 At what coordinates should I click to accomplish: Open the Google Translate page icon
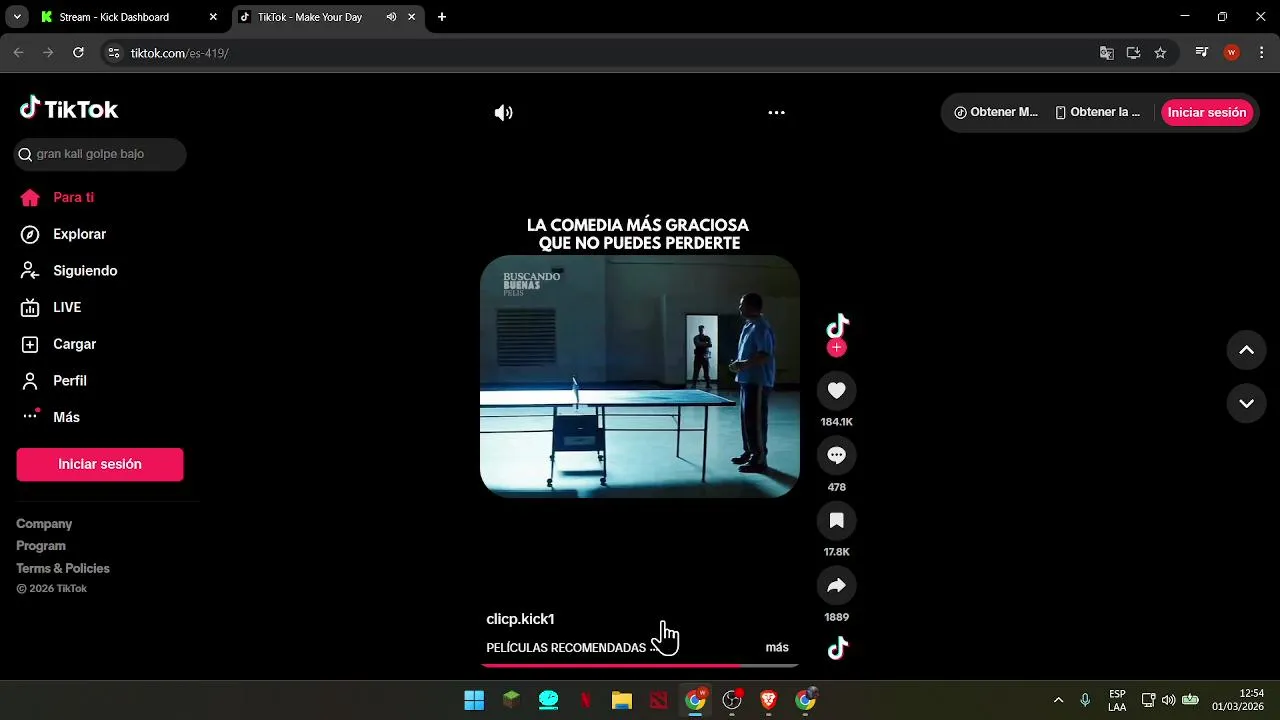click(1107, 53)
